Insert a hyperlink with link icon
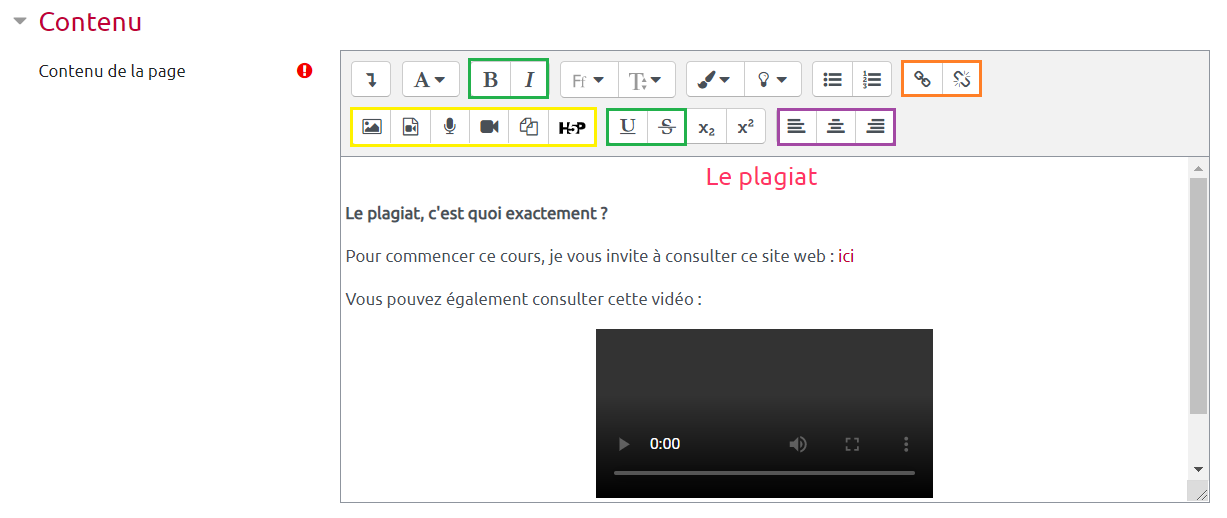This screenshot has width=1227, height=518. point(923,80)
